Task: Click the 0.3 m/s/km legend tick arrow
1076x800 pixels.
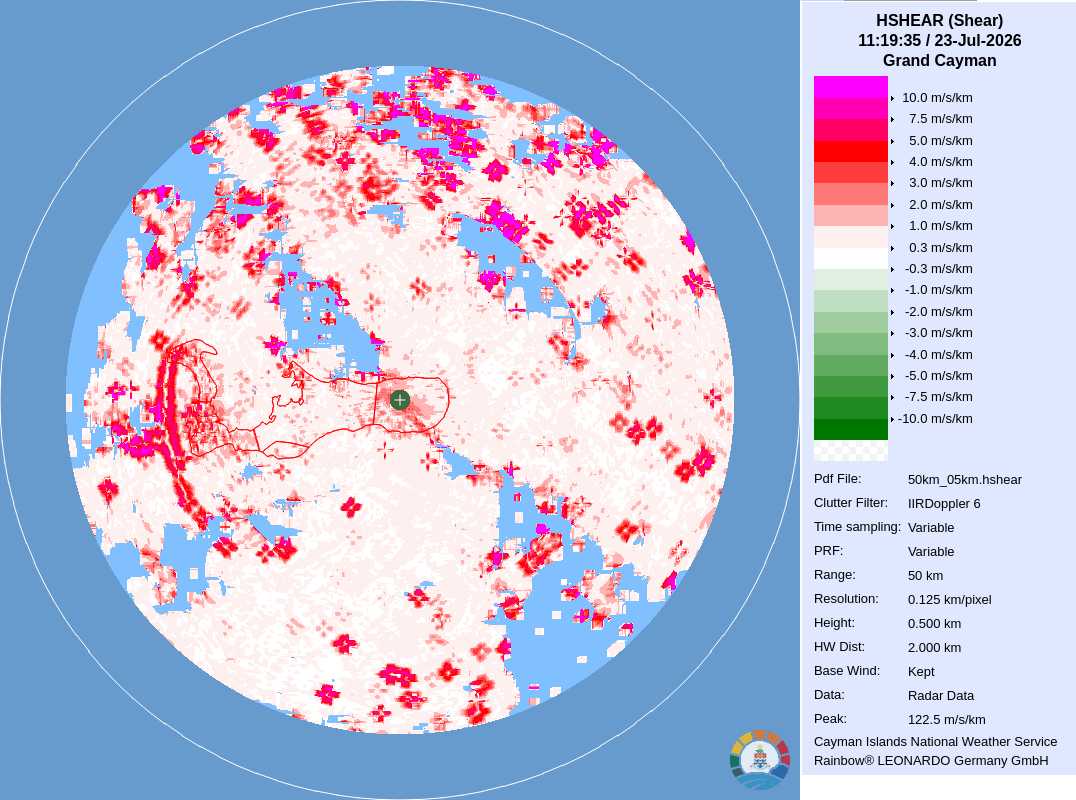Action: tap(892, 248)
